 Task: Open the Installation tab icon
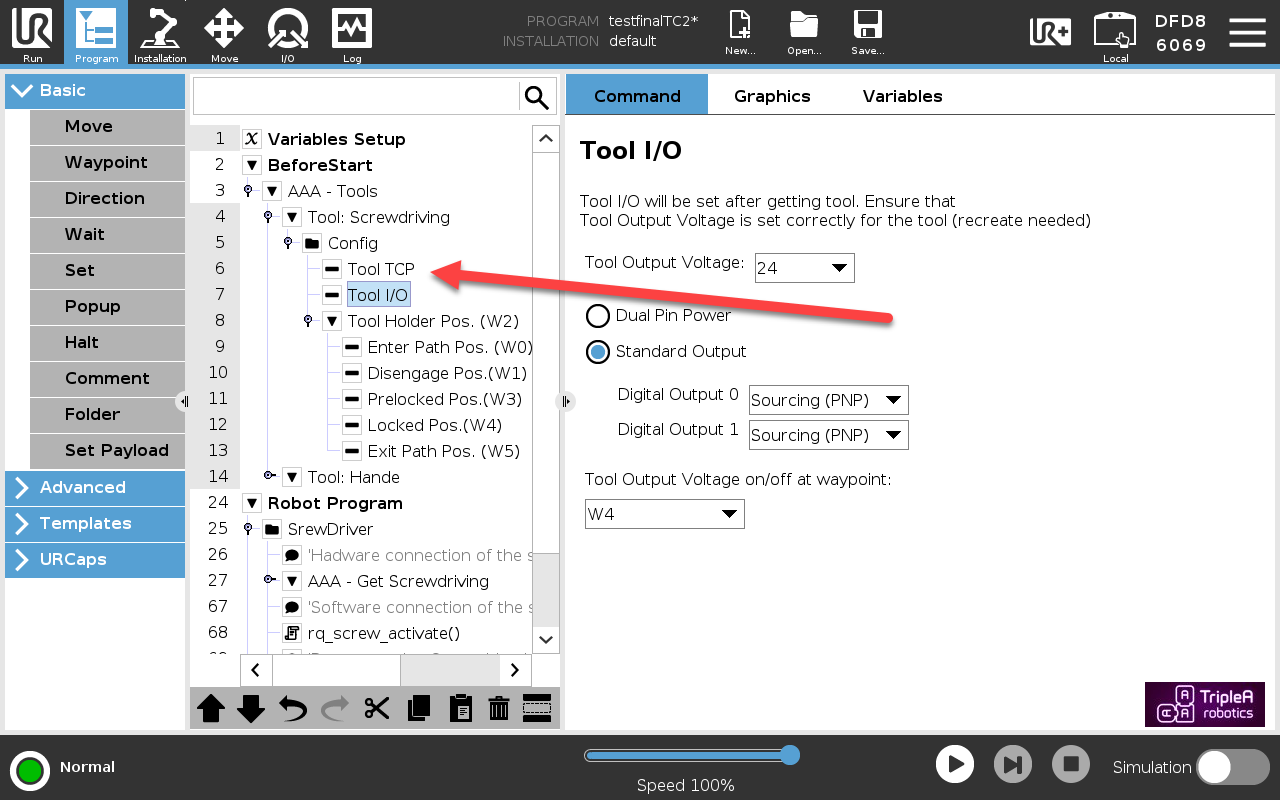coord(160,32)
